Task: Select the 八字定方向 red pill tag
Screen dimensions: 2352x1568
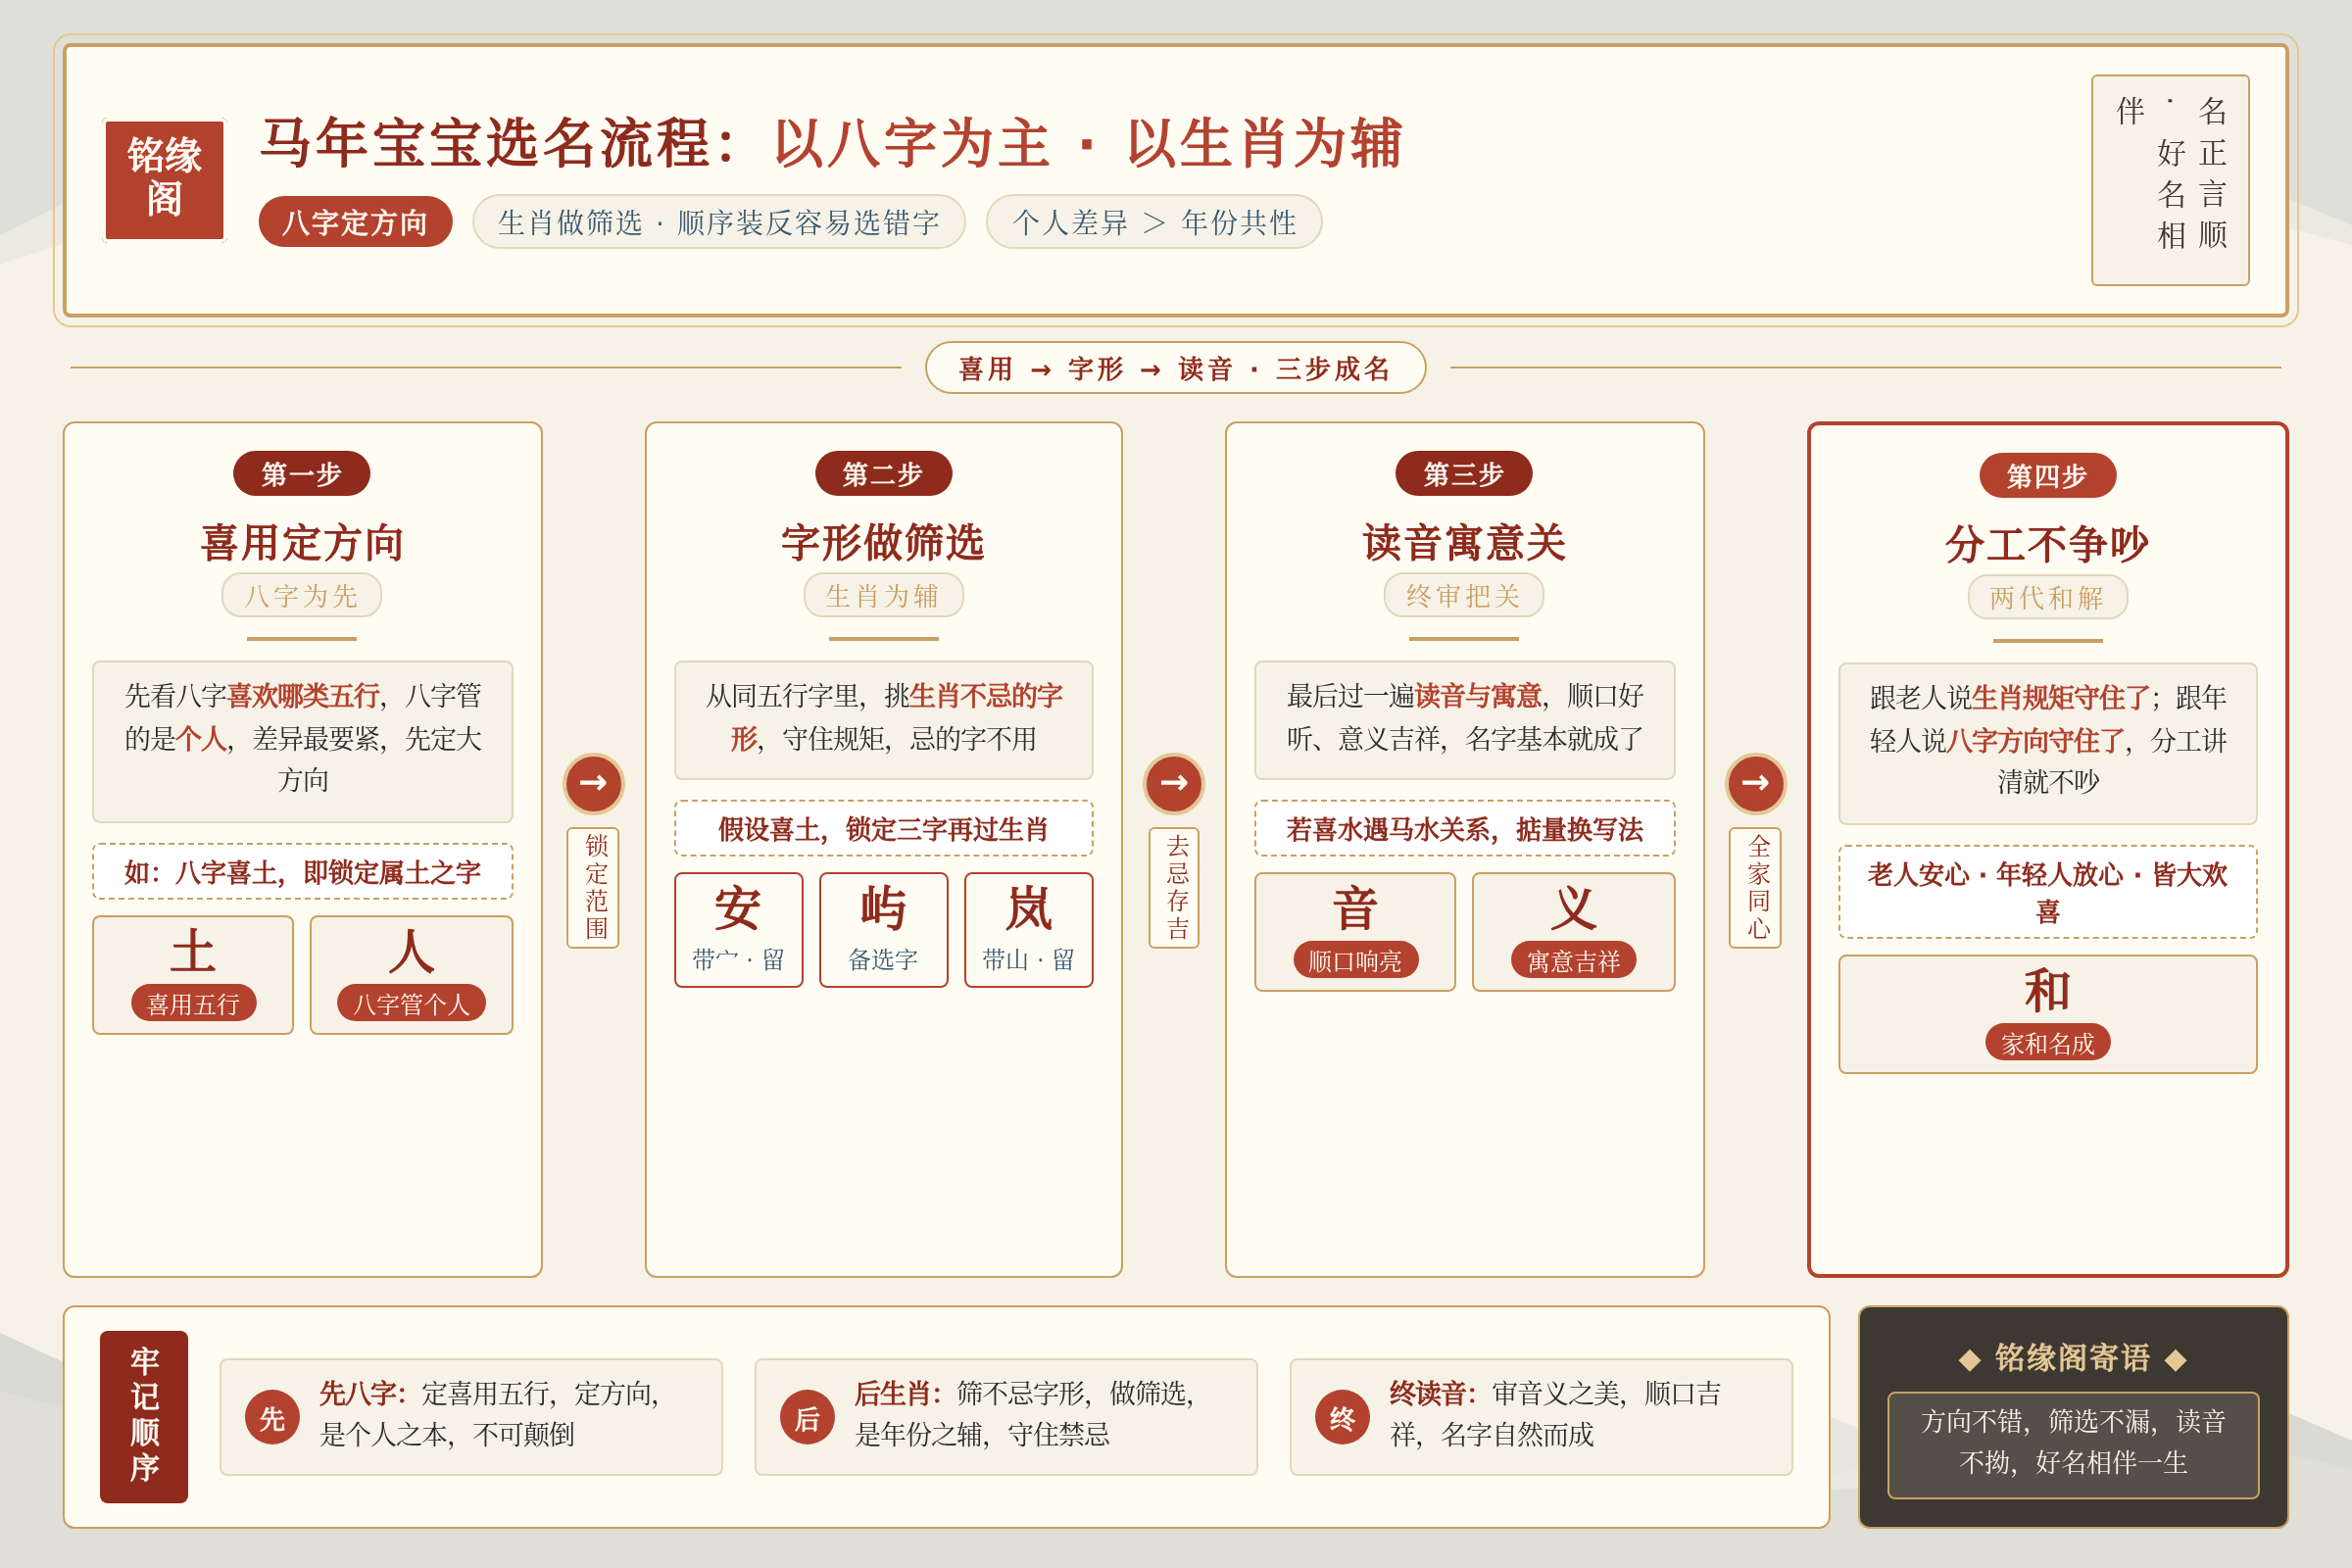Action: (x=355, y=222)
